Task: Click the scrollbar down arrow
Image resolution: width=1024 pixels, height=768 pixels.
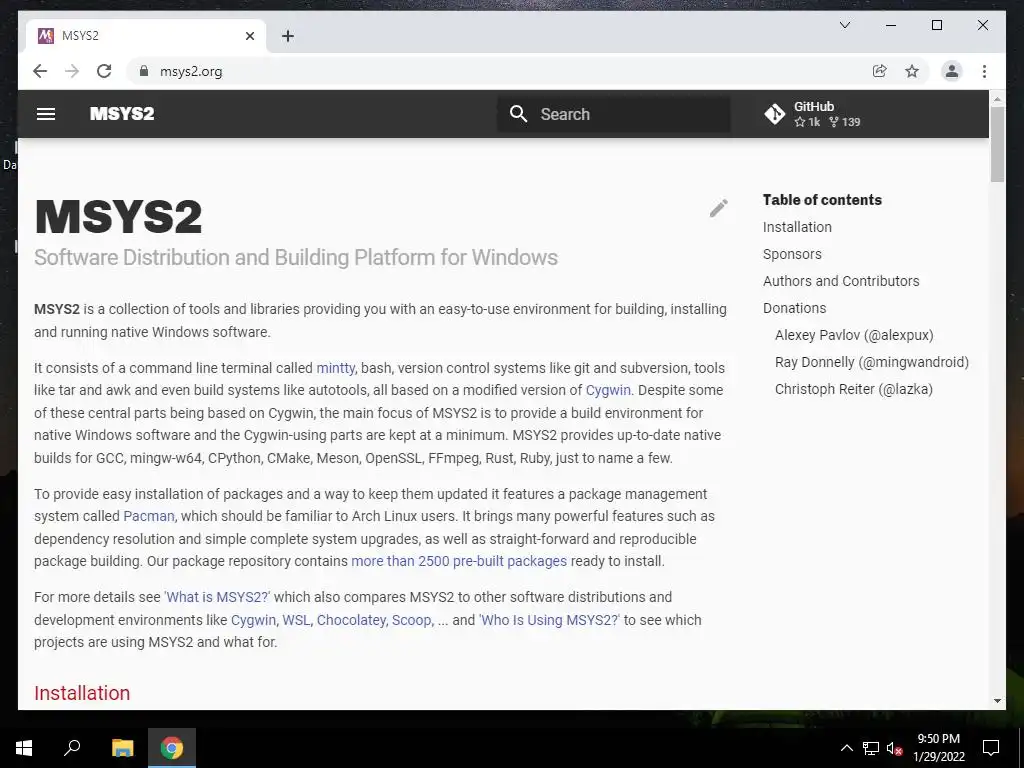Action: pyautogui.click(x=997, y=701)
